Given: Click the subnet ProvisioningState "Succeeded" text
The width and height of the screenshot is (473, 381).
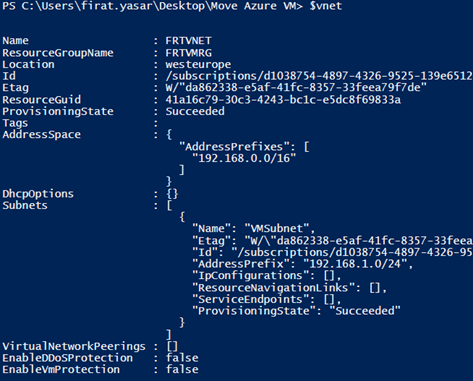Looking at the screenshot, I should (x=365, y=311).
